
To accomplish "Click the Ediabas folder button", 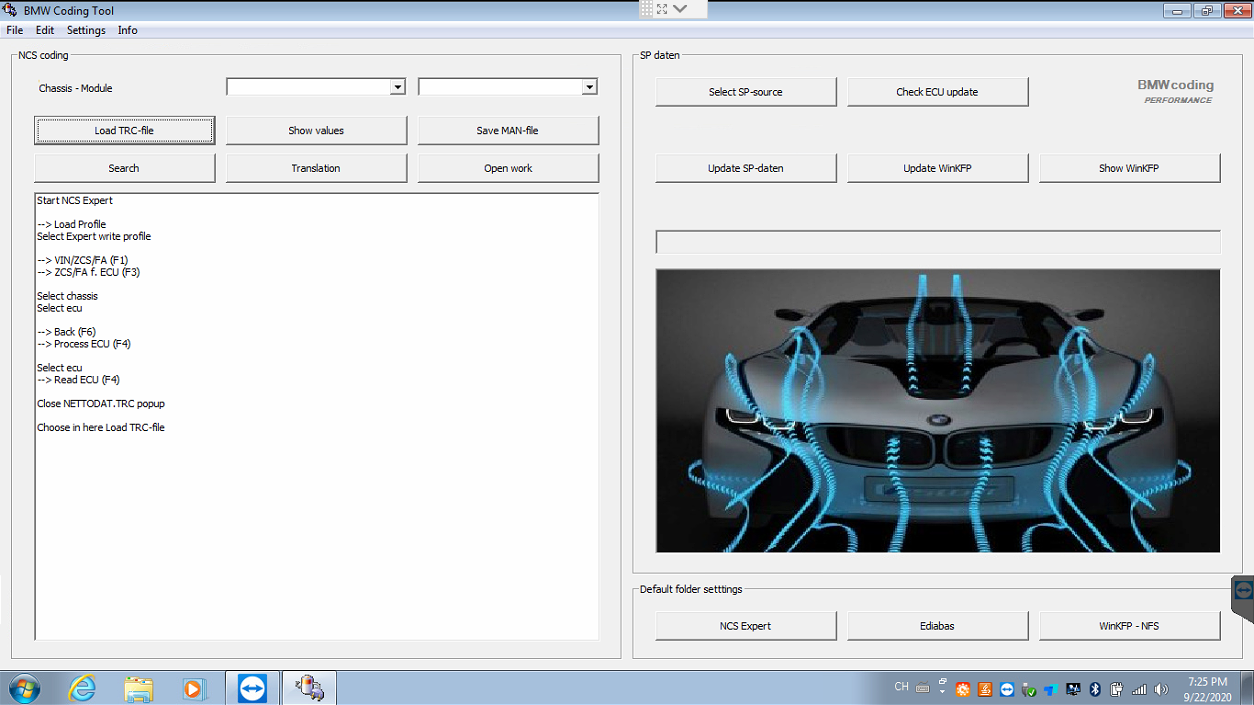I will [938, 626].
